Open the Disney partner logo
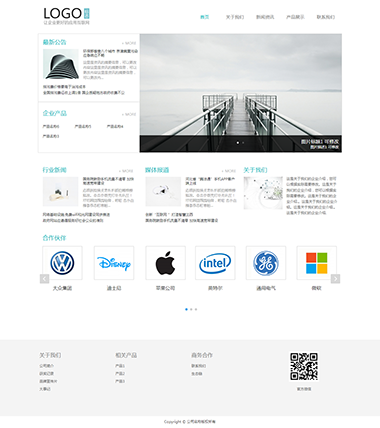The height and width of the screenshot is (428, 380). 114,263
